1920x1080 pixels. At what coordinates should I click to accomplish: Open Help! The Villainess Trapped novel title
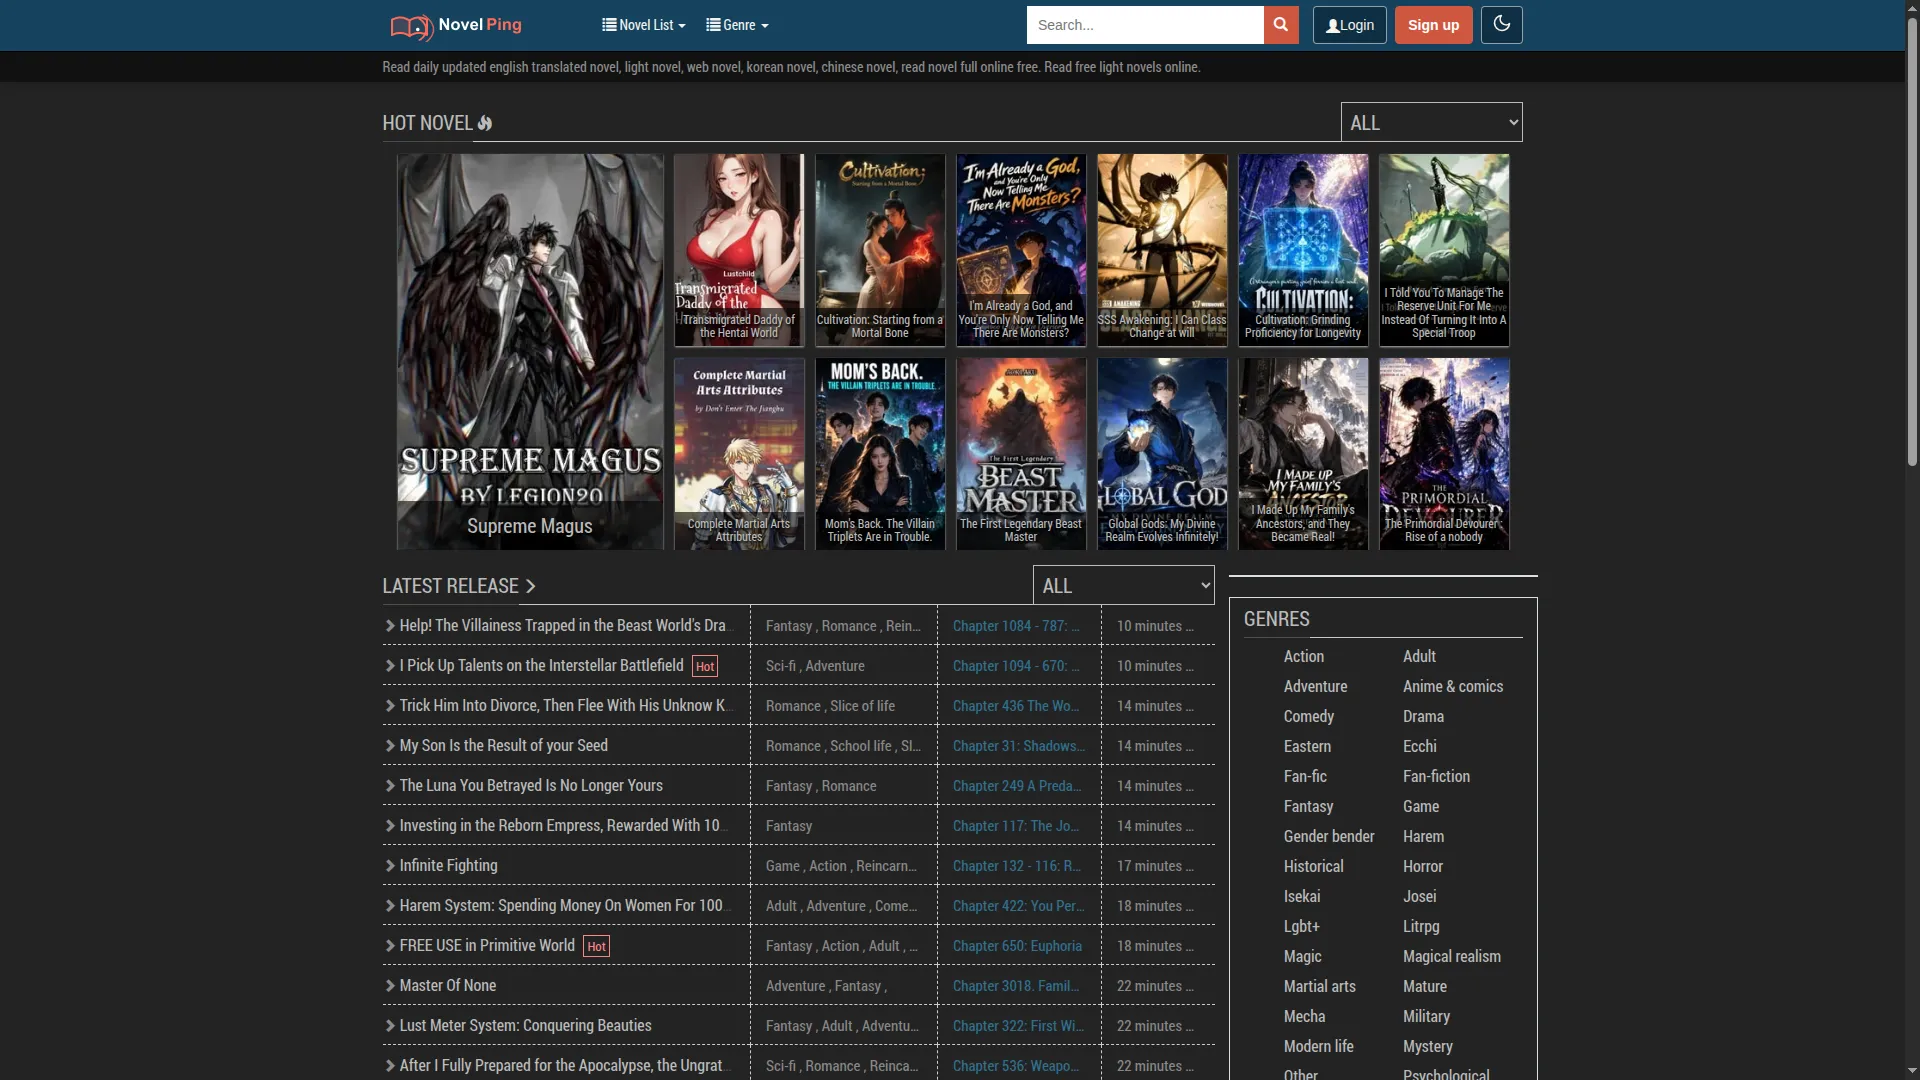(x=566, y=625)
